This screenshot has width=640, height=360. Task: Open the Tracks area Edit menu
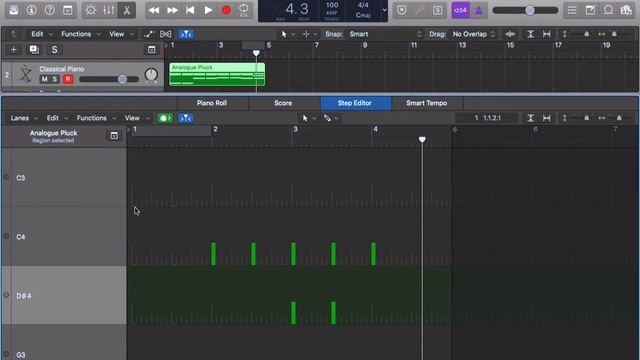pyautogui.click(x=42, y=34)
